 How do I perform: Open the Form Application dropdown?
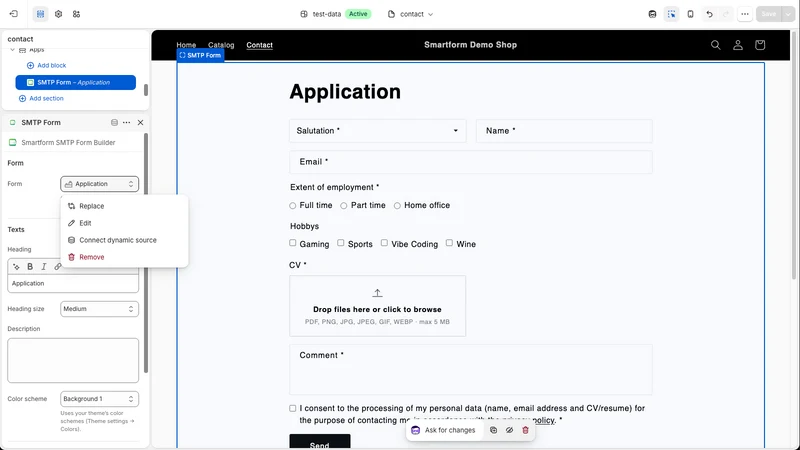(x=99, y=184)
